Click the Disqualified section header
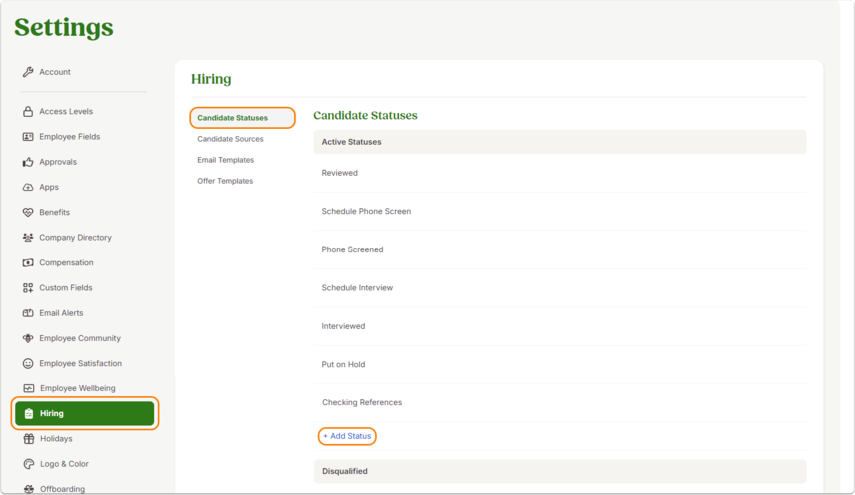The width and height of the screenshot is (855, 495). click(x=559, y=471)
